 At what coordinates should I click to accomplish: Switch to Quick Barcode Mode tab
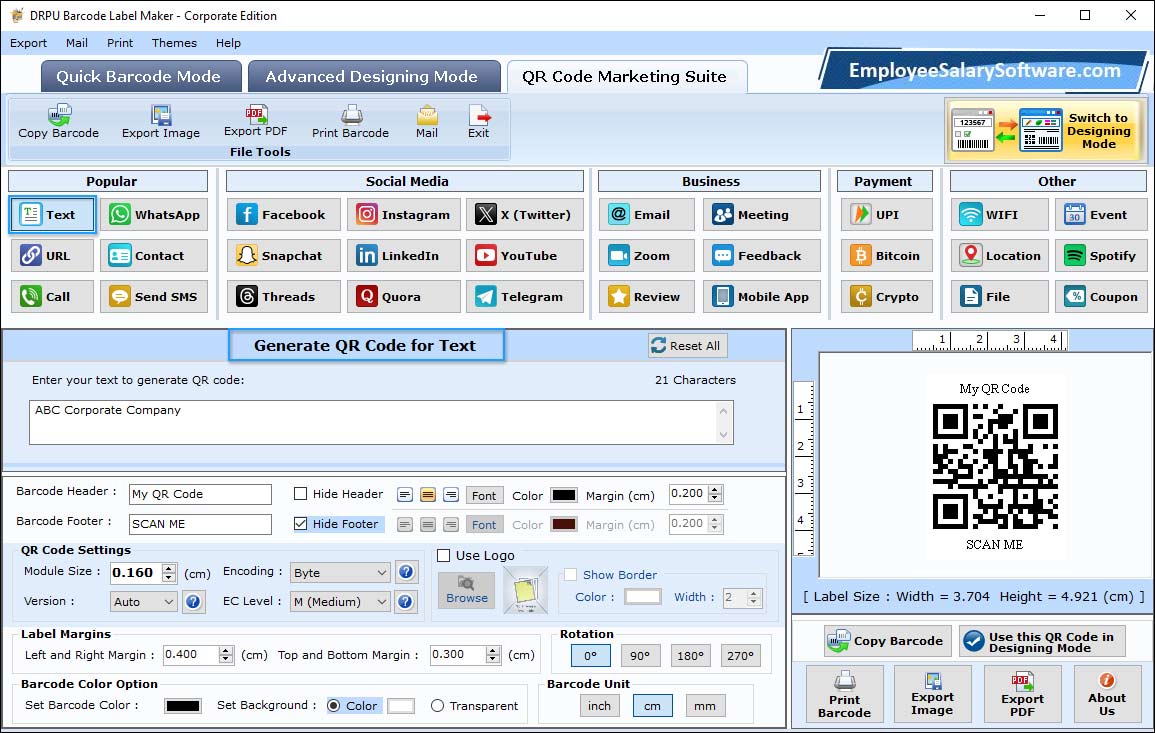[140, 77]
